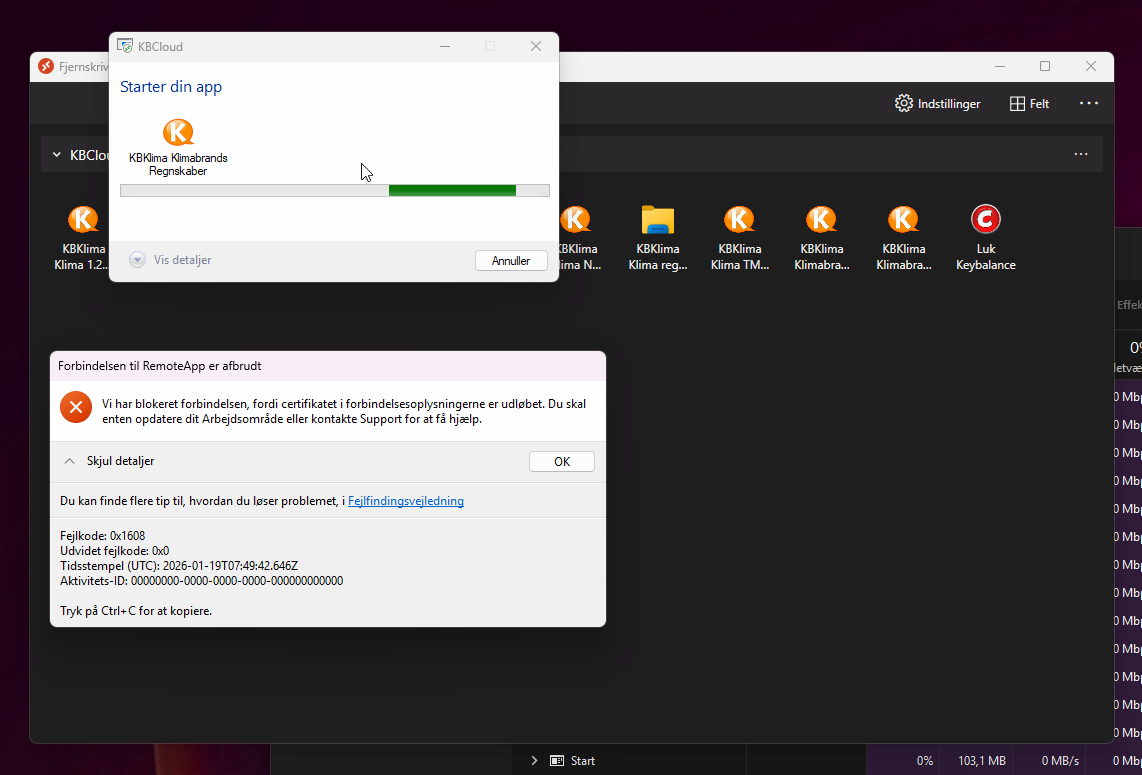The image size is (1142, 775).
Task: Confirm the error with the OK button
Action: (561, 461)
